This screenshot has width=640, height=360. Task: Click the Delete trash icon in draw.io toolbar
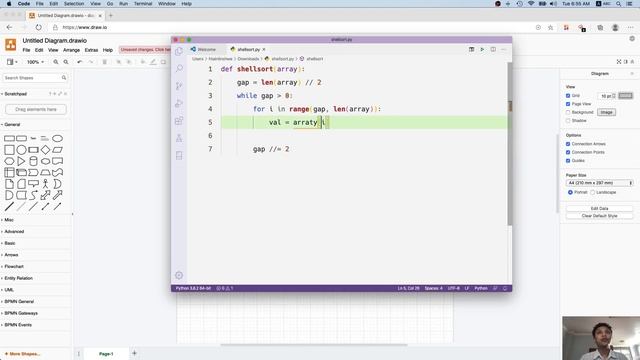coord(104,62)
